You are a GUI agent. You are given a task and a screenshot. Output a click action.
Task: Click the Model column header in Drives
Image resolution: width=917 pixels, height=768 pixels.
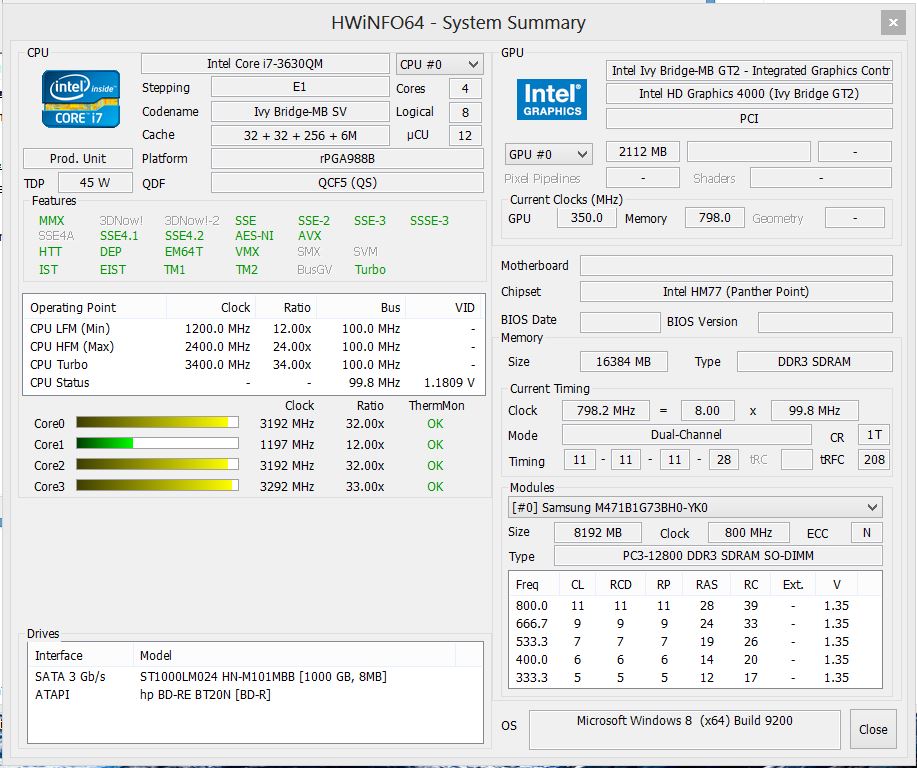coord(294,655)
